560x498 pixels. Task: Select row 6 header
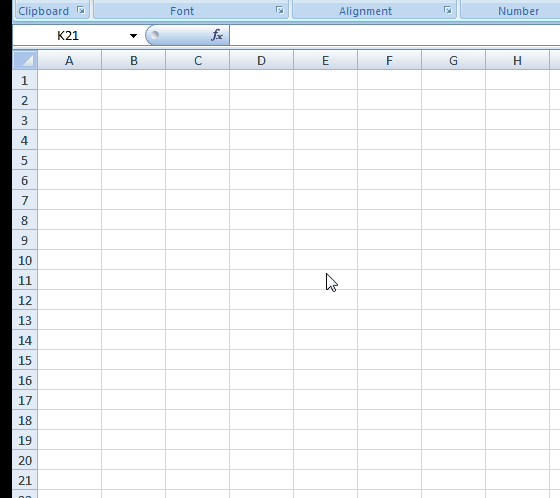tap(25, 180)
